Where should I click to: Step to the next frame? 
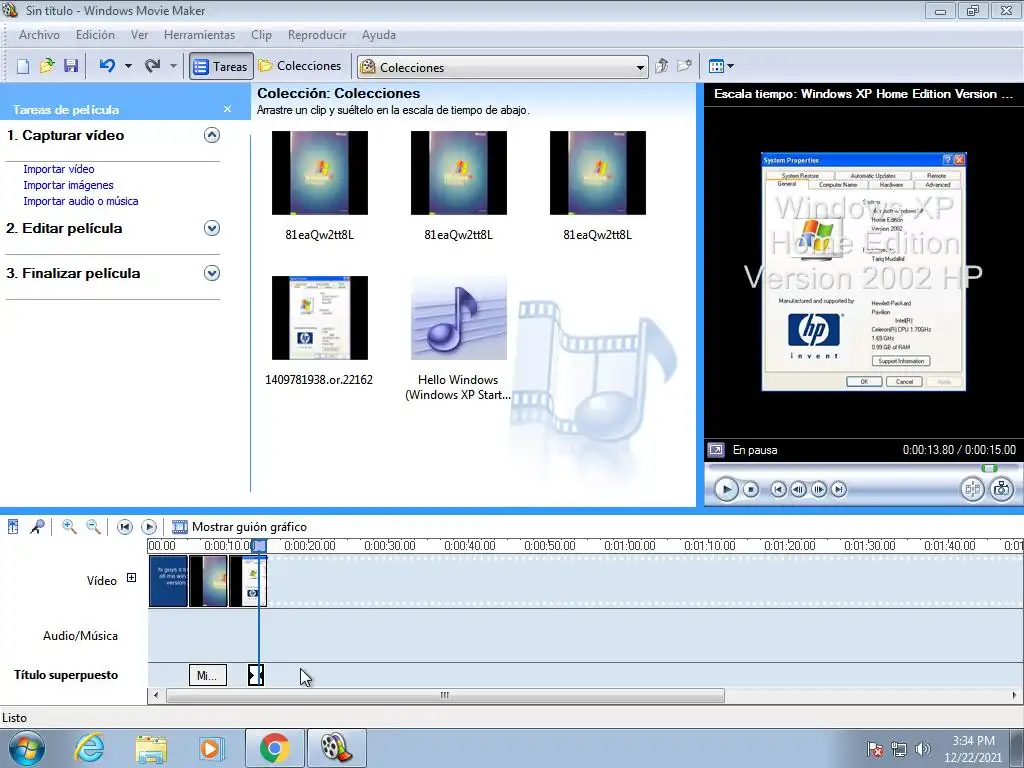(818, 489)
